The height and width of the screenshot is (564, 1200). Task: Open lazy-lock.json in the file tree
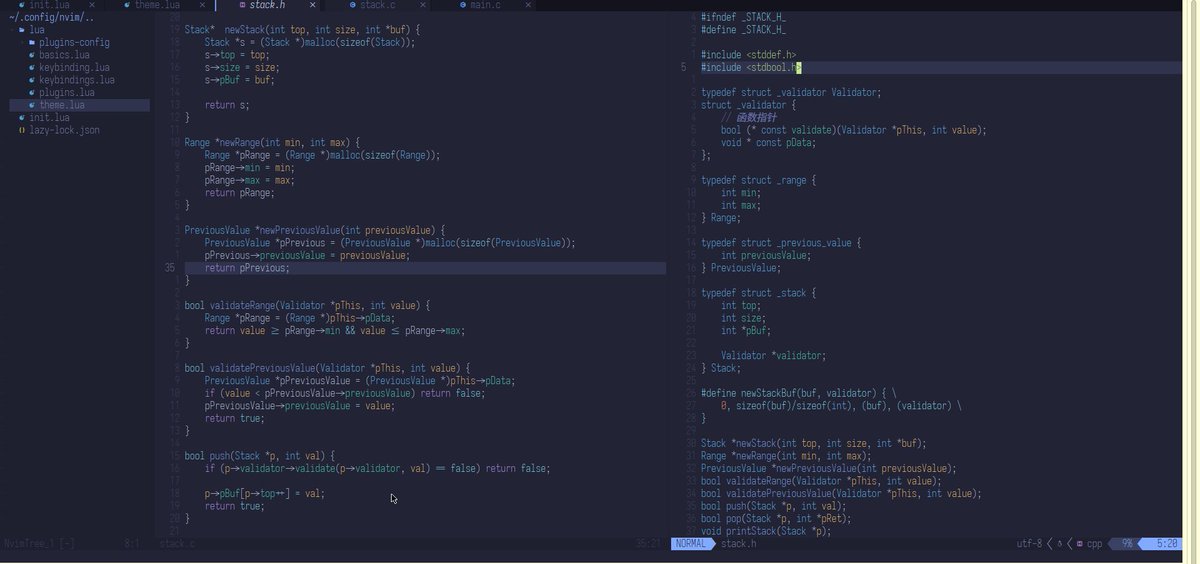[64, 130]
